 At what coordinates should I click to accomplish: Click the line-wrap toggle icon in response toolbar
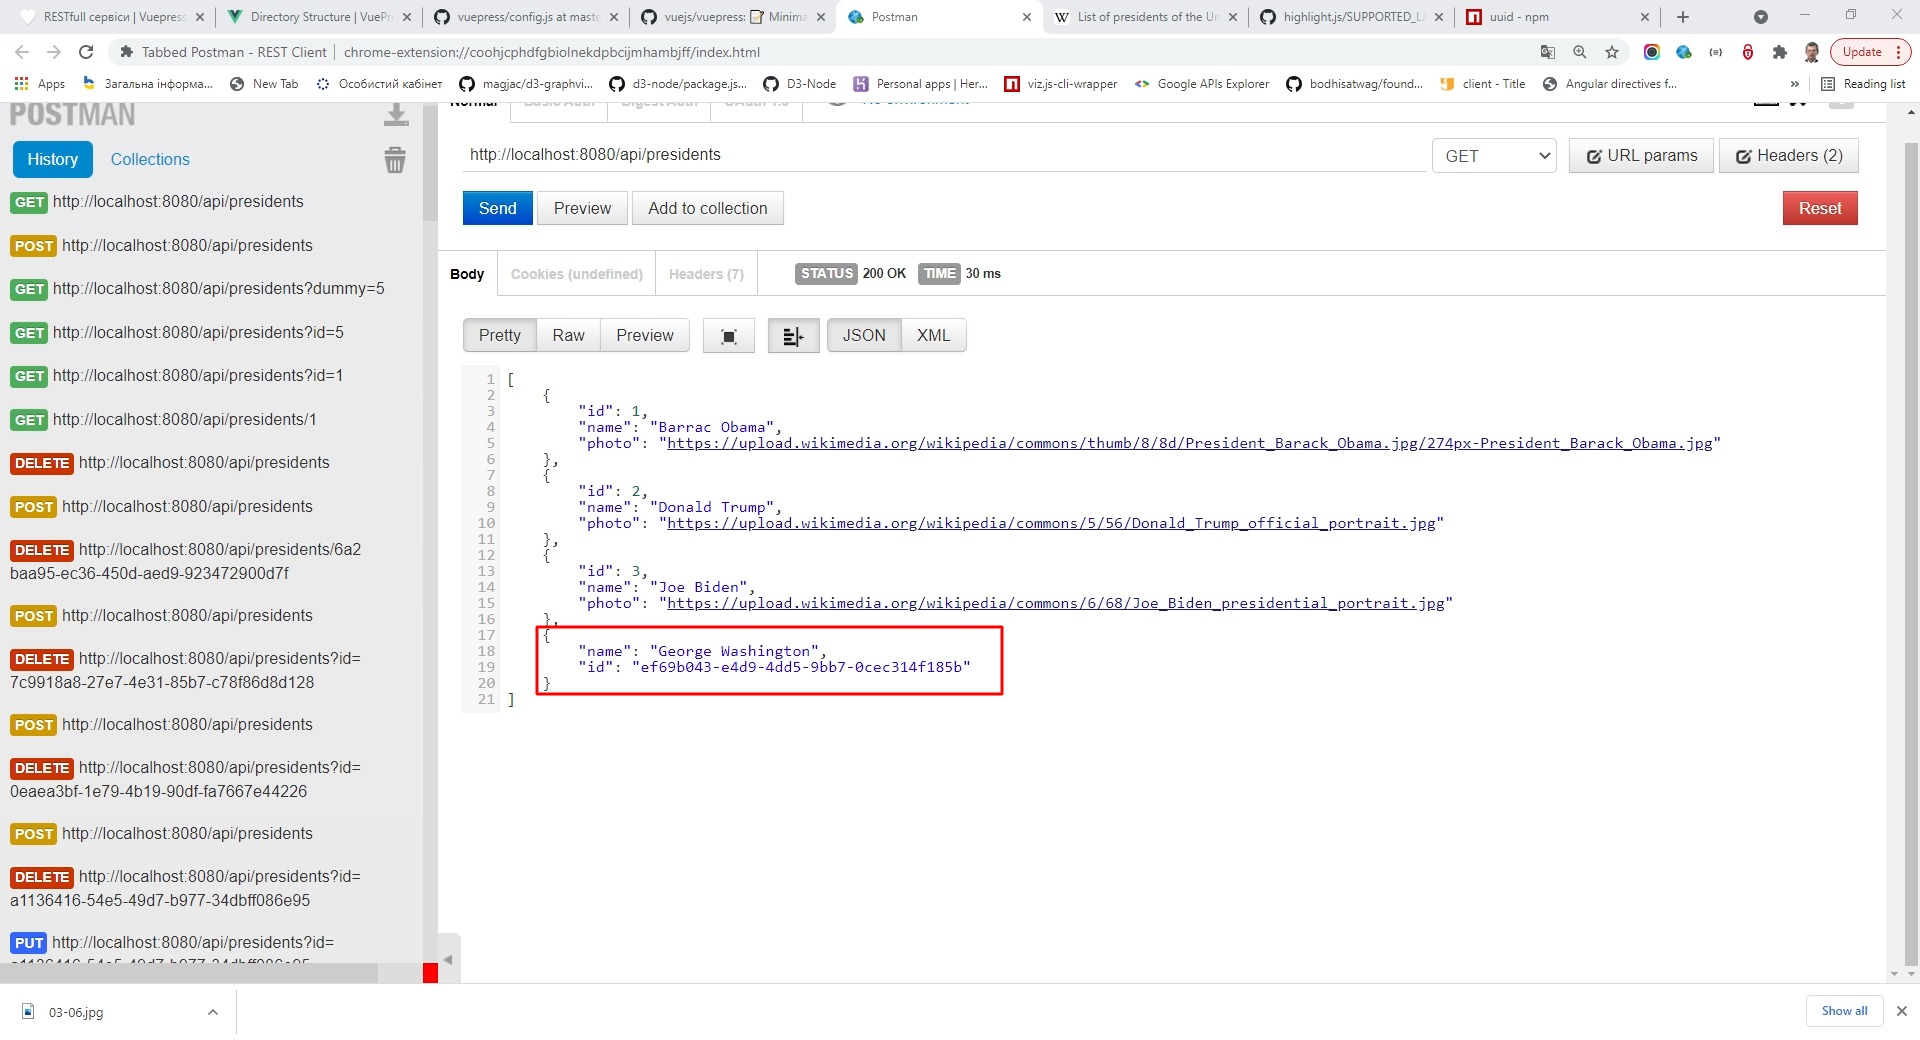pyautogui.click(x=793, y=336)
